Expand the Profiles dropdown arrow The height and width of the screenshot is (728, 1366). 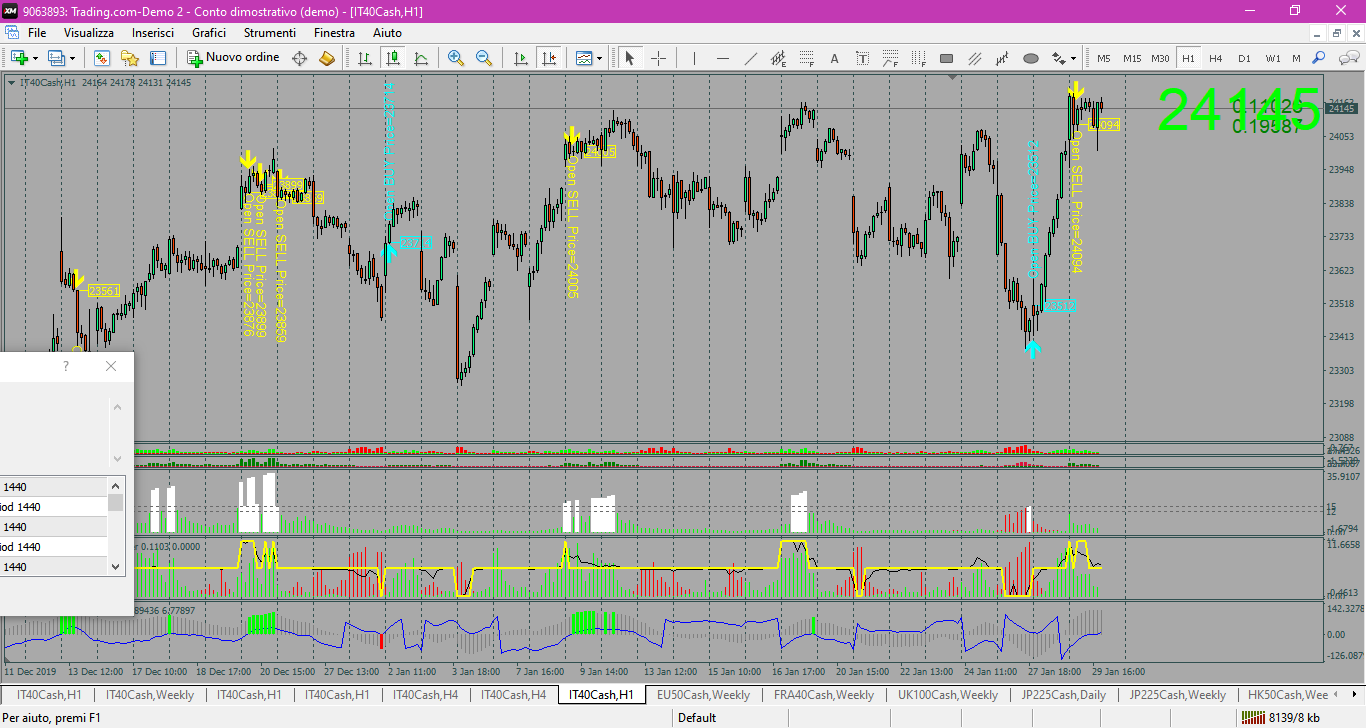coord(72,58)
